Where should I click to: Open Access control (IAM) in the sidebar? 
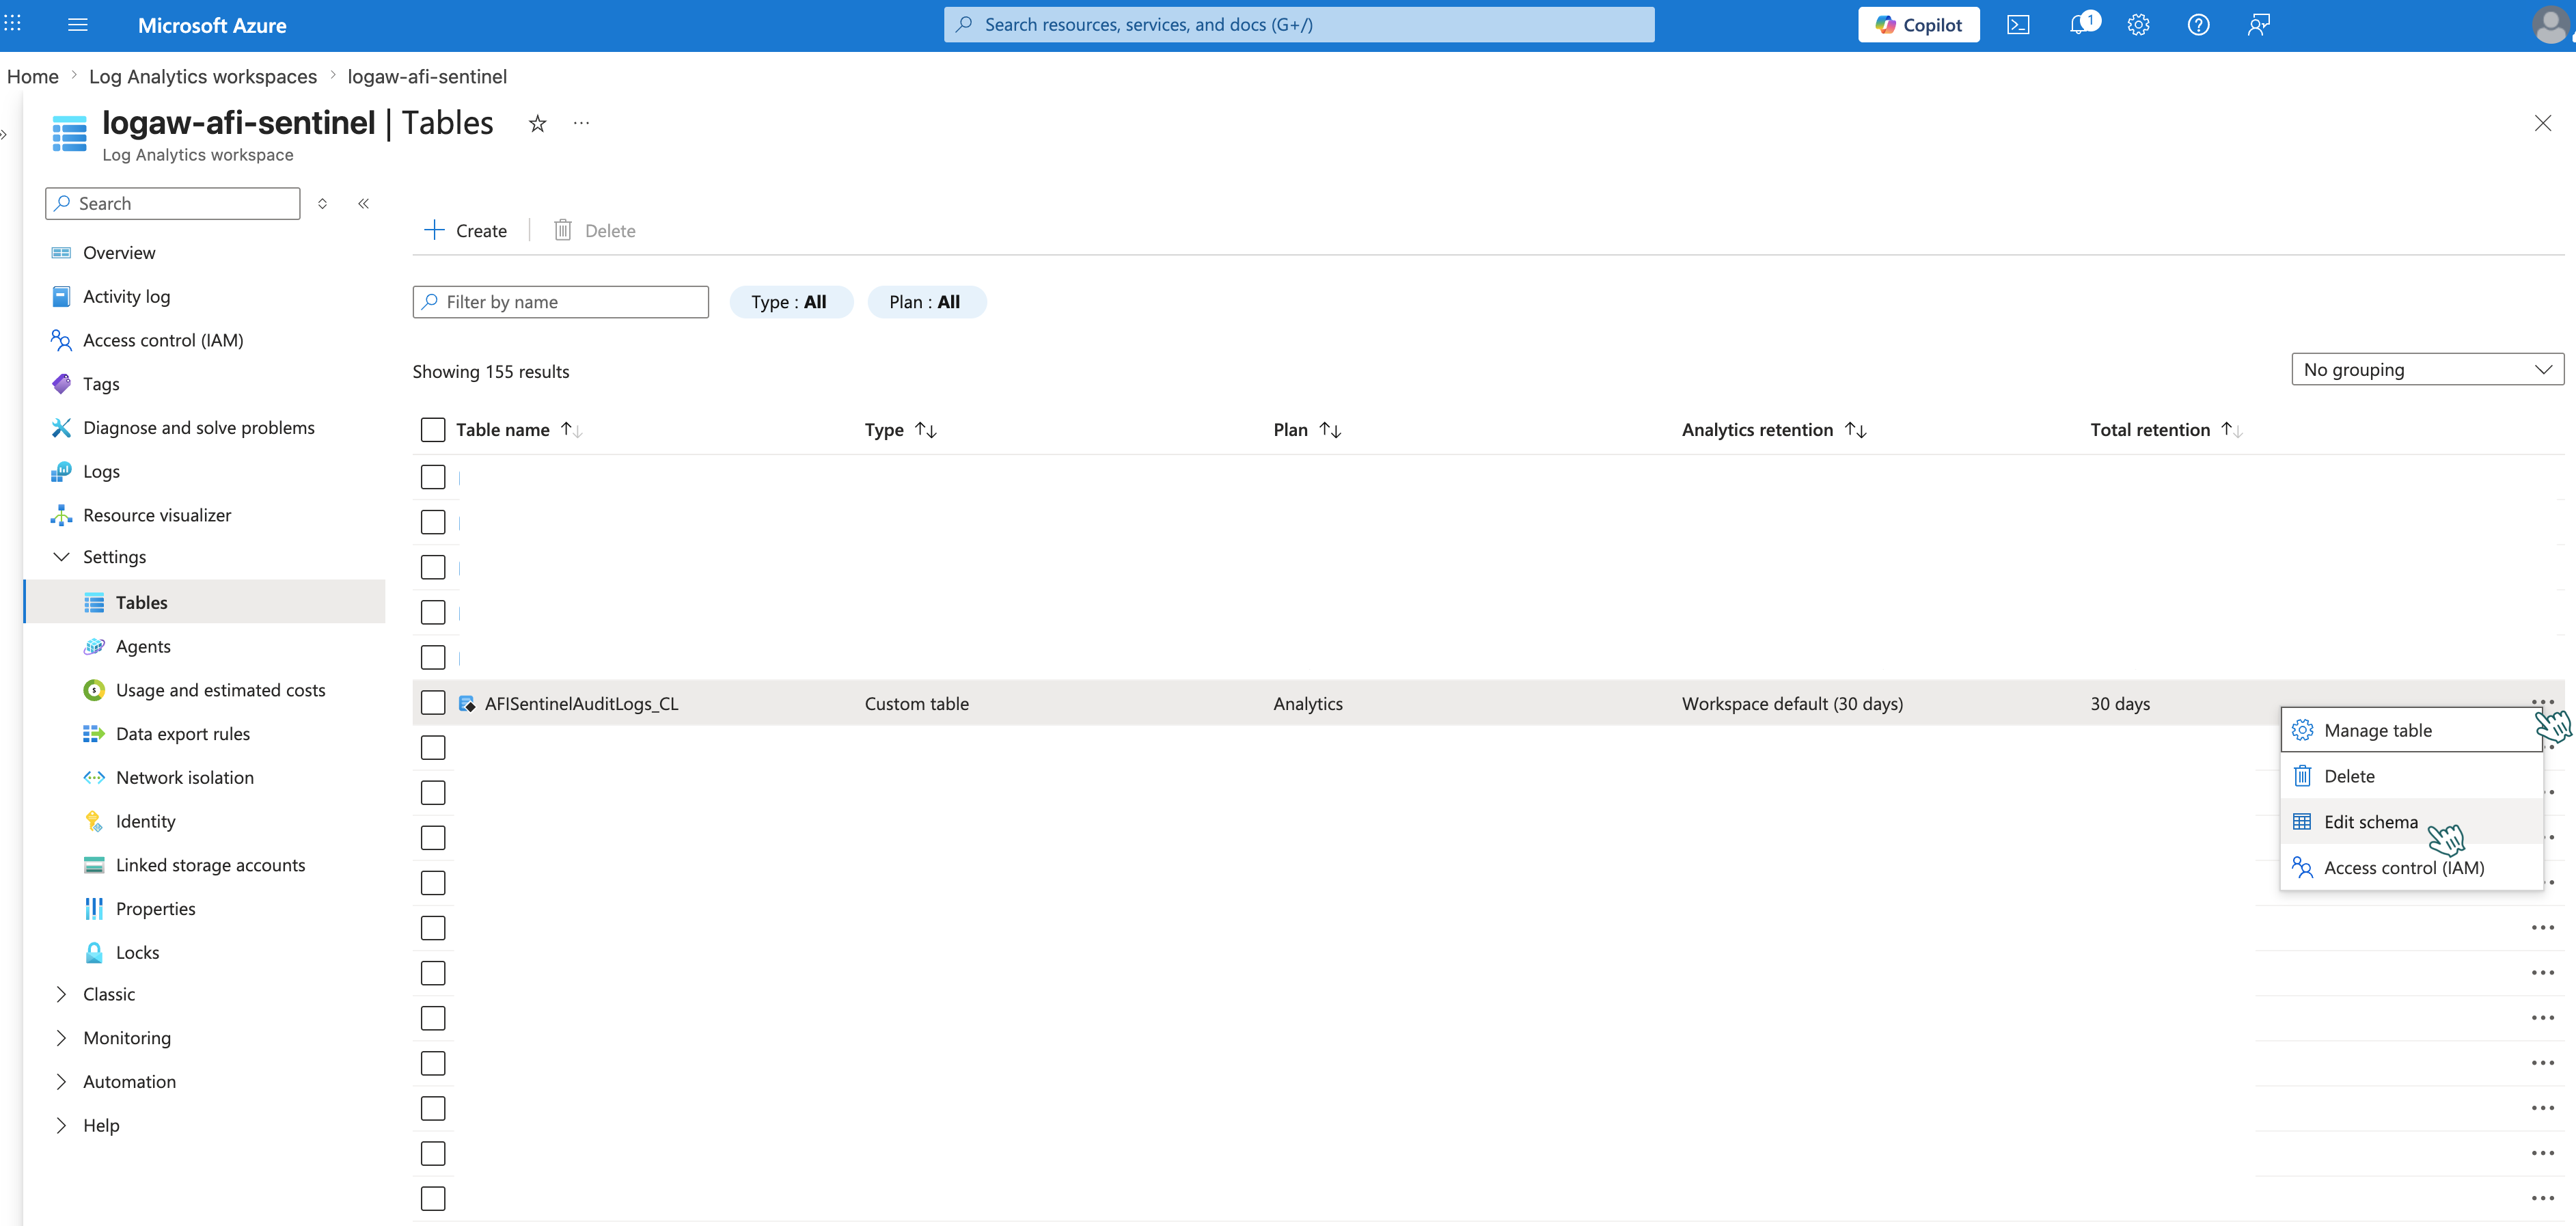163,341
